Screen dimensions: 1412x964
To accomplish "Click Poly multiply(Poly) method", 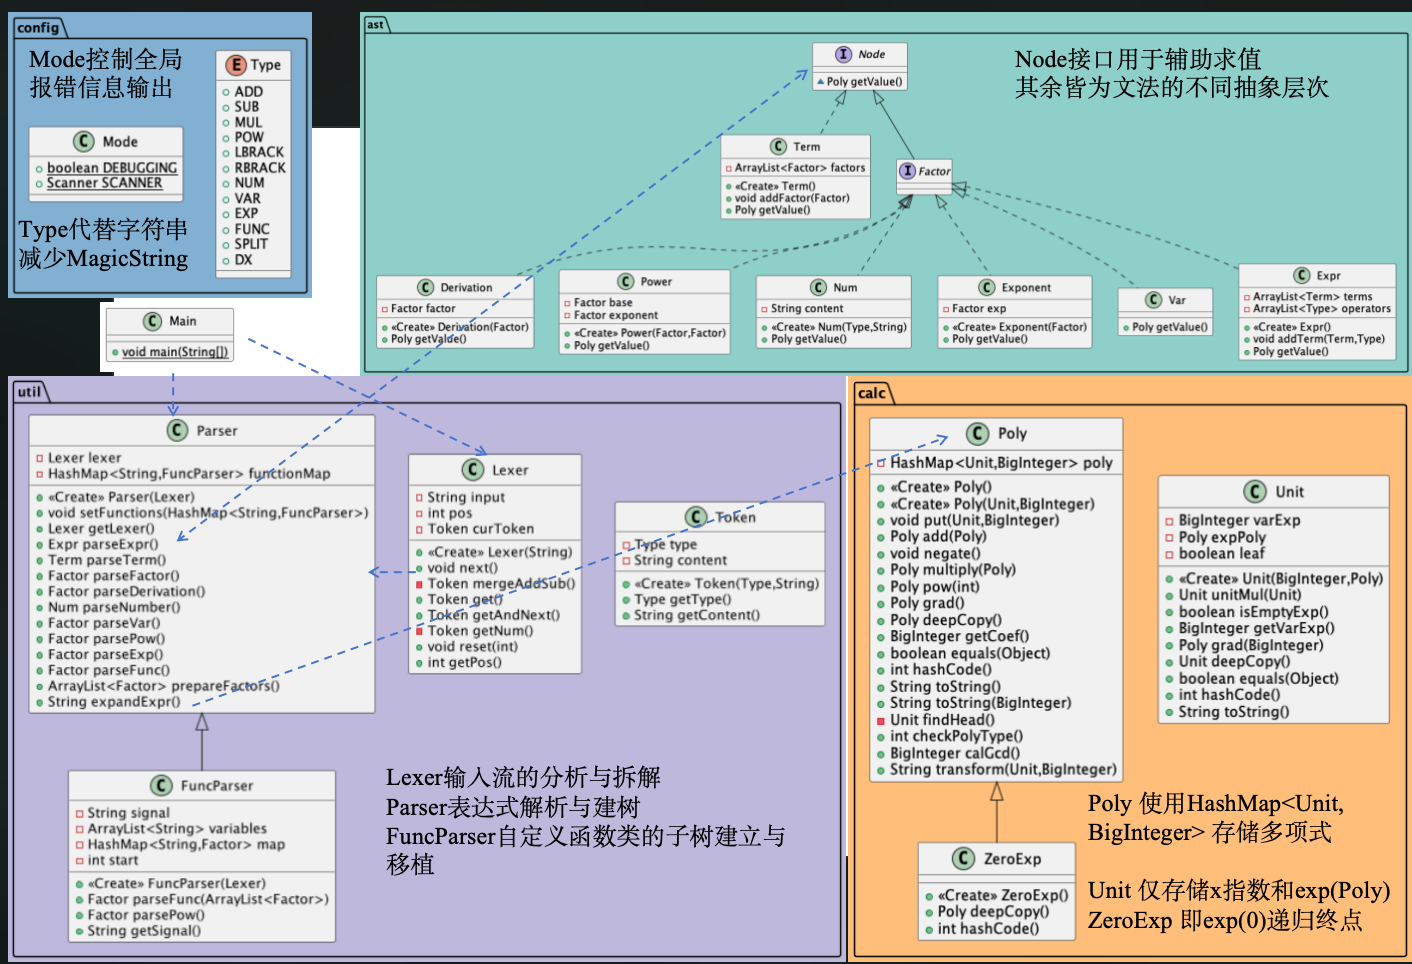I will (x=953, y=570).
